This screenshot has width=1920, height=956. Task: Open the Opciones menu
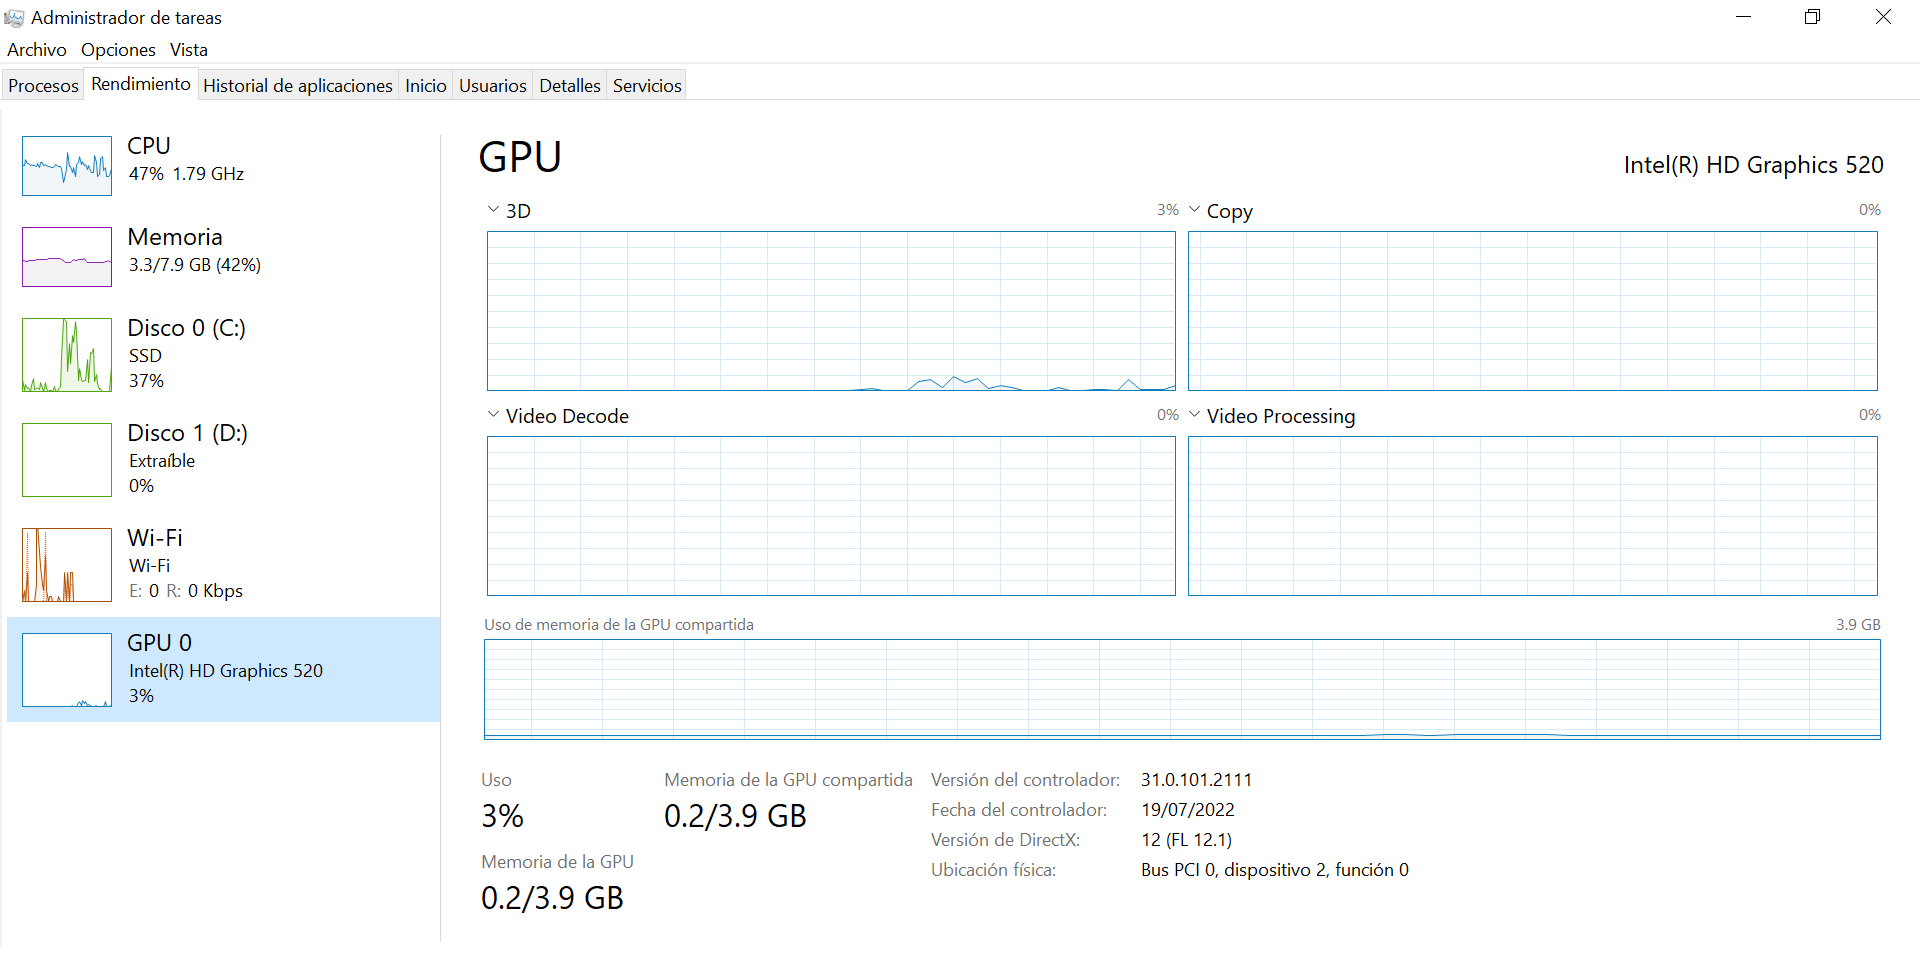pyautogui.click(x=118, y=50)
